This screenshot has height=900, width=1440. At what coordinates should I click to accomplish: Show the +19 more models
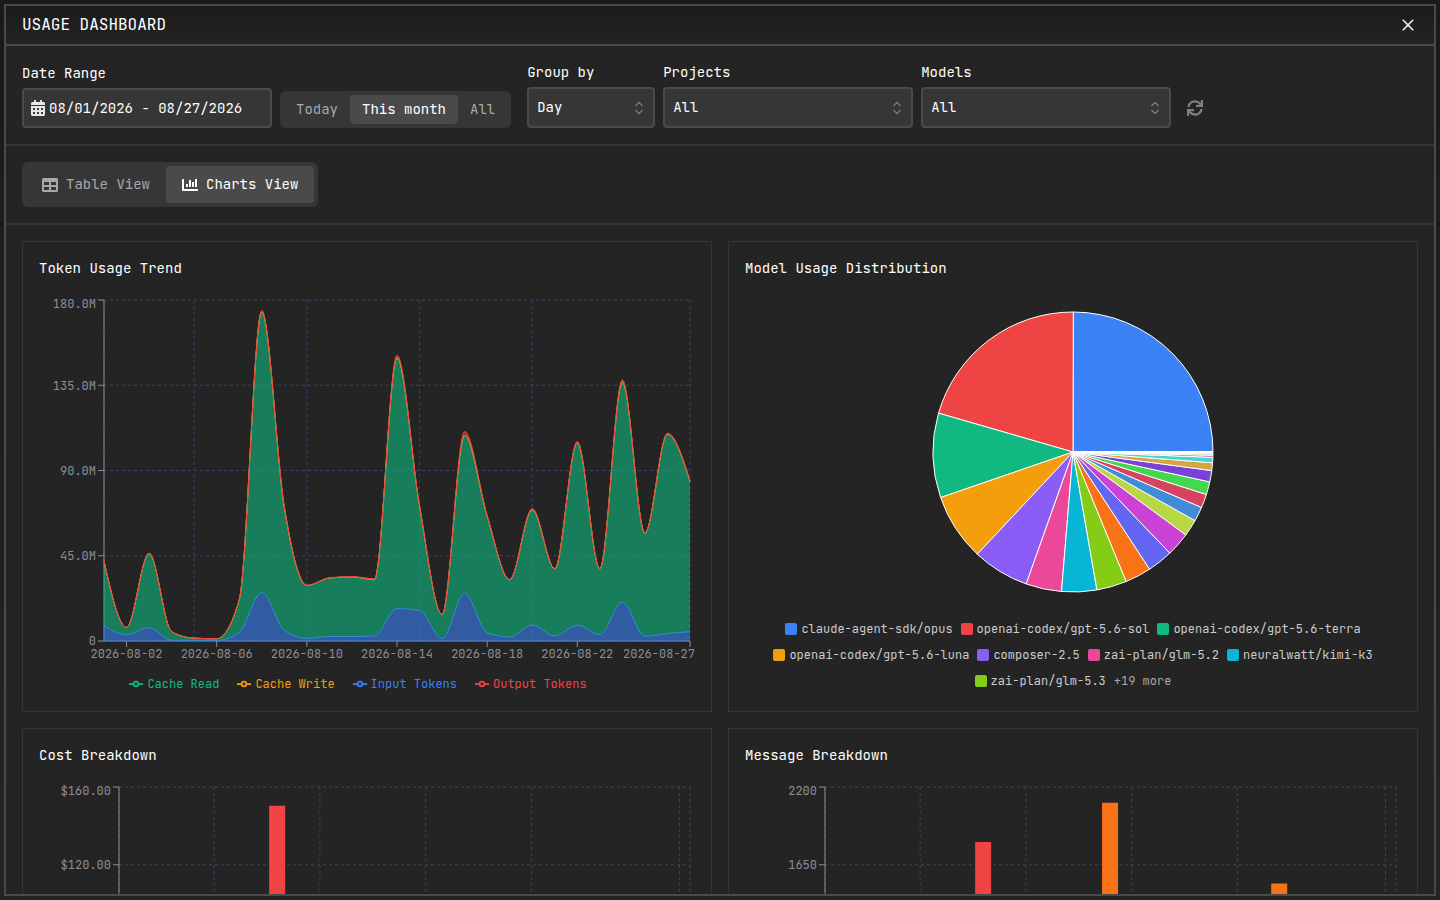pos(1142,681)
